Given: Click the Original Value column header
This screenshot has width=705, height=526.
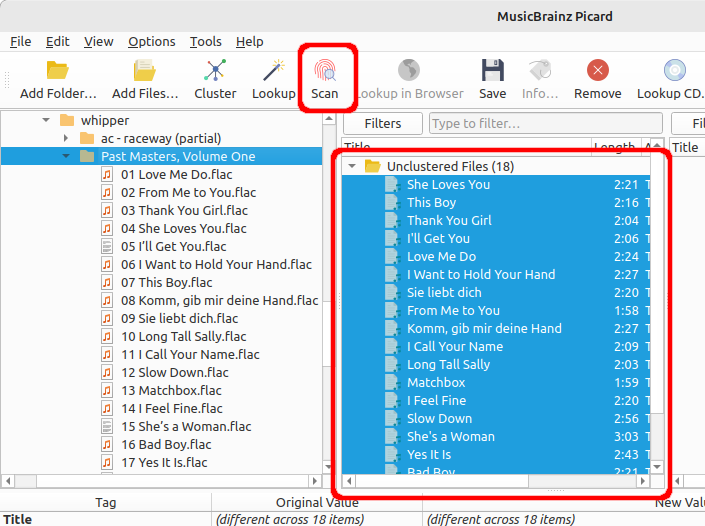Looking at the screenshot, I should pyautogui.click(x=317, y=502).
